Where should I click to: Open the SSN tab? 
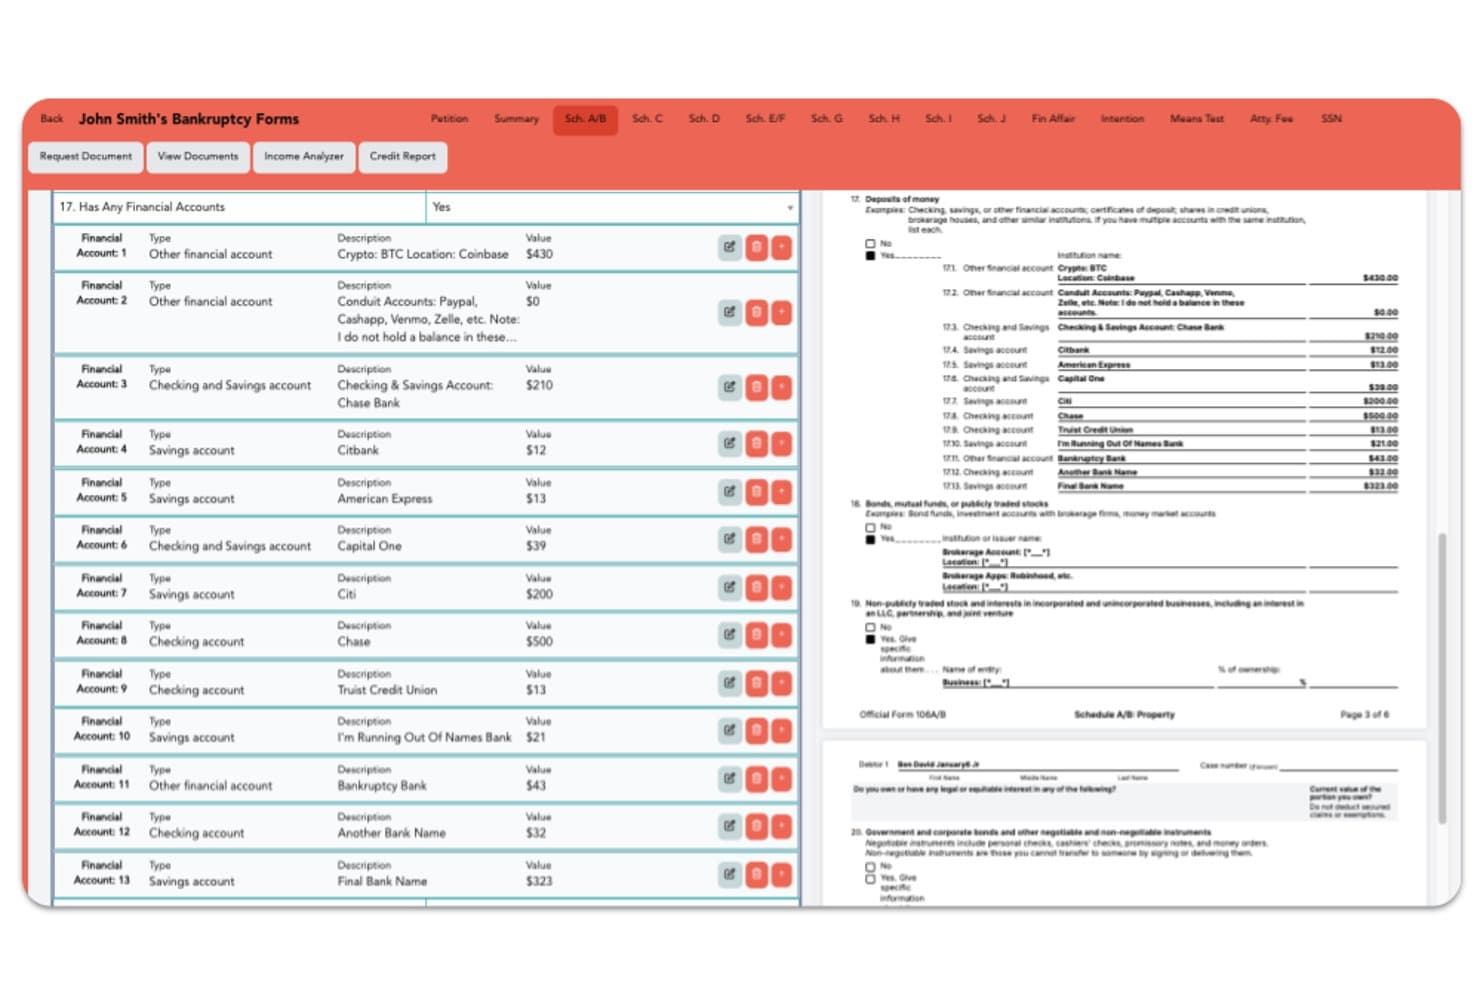(1331, 119)
